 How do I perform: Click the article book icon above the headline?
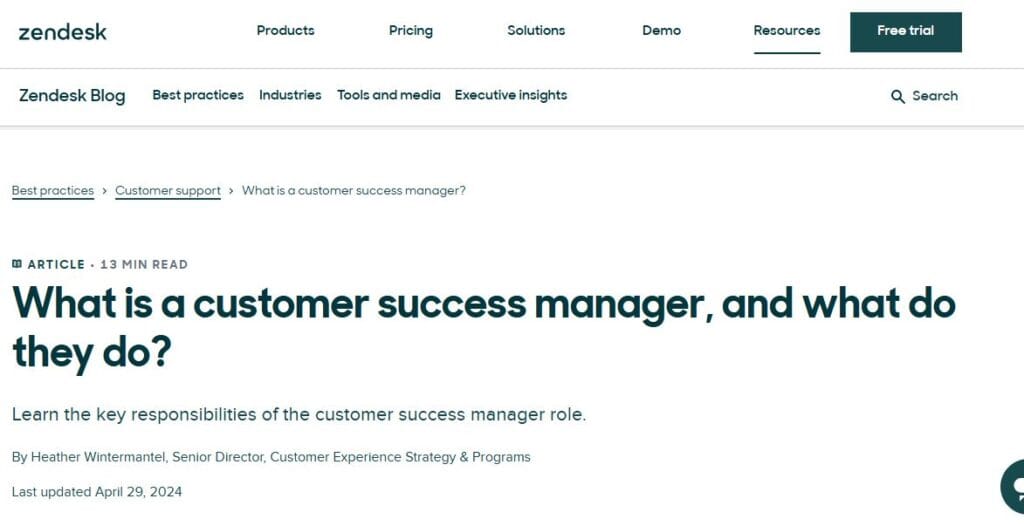17,264
